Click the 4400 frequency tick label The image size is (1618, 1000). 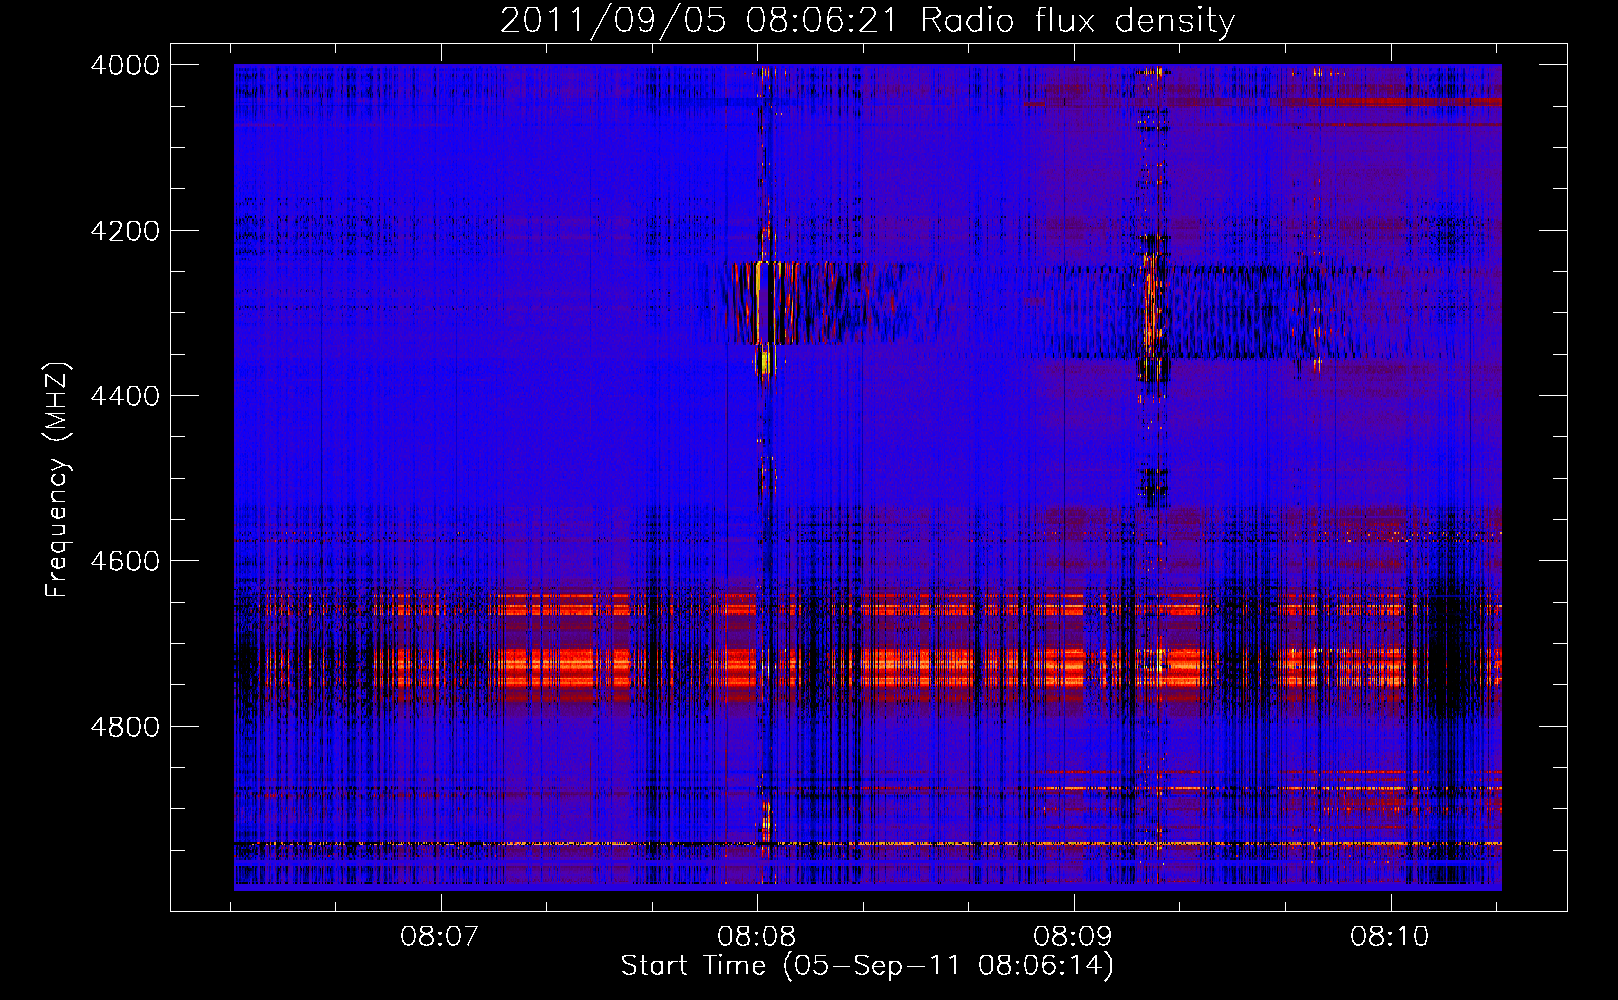click(125, 396)
